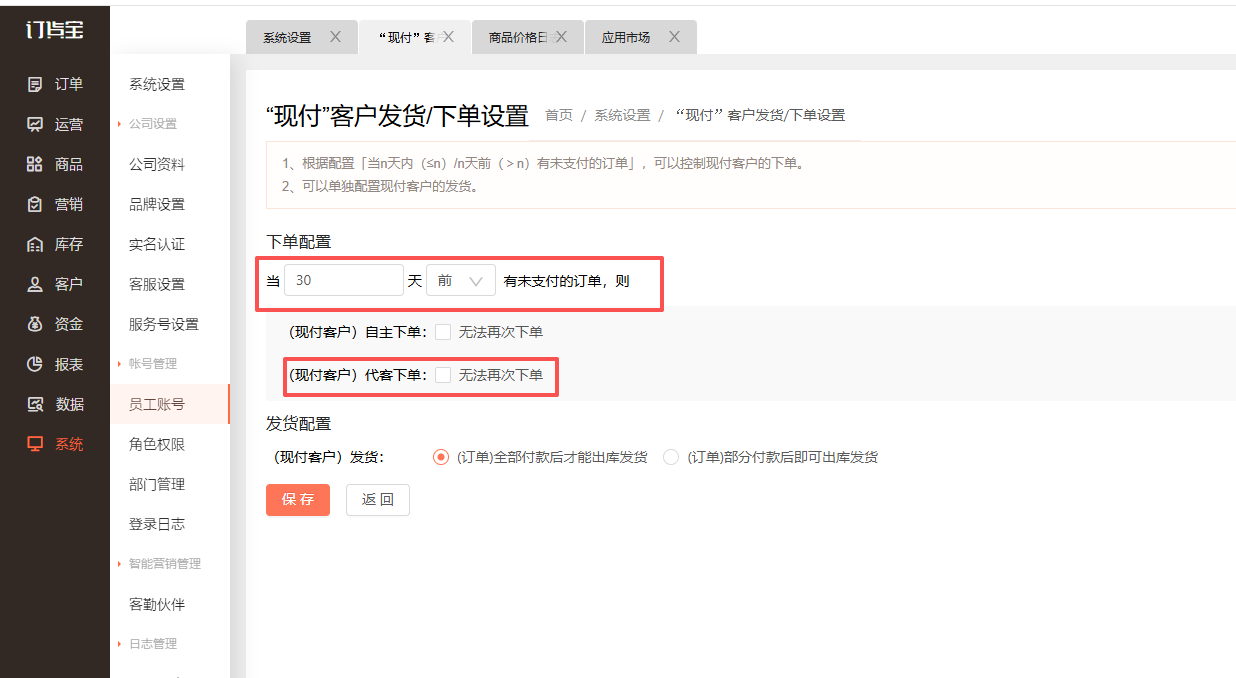This screenshot has width=1236, height=678.
Task: Open the 资金 money bag icon
Action: click(36, 325)
